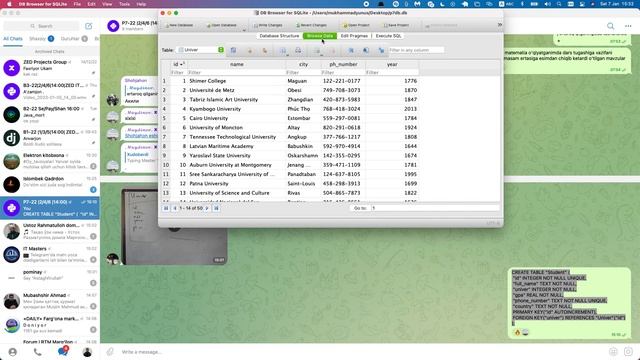The image size is (640, 360).
Task: Sort by the ph_number column header
Action: [343, 64]
